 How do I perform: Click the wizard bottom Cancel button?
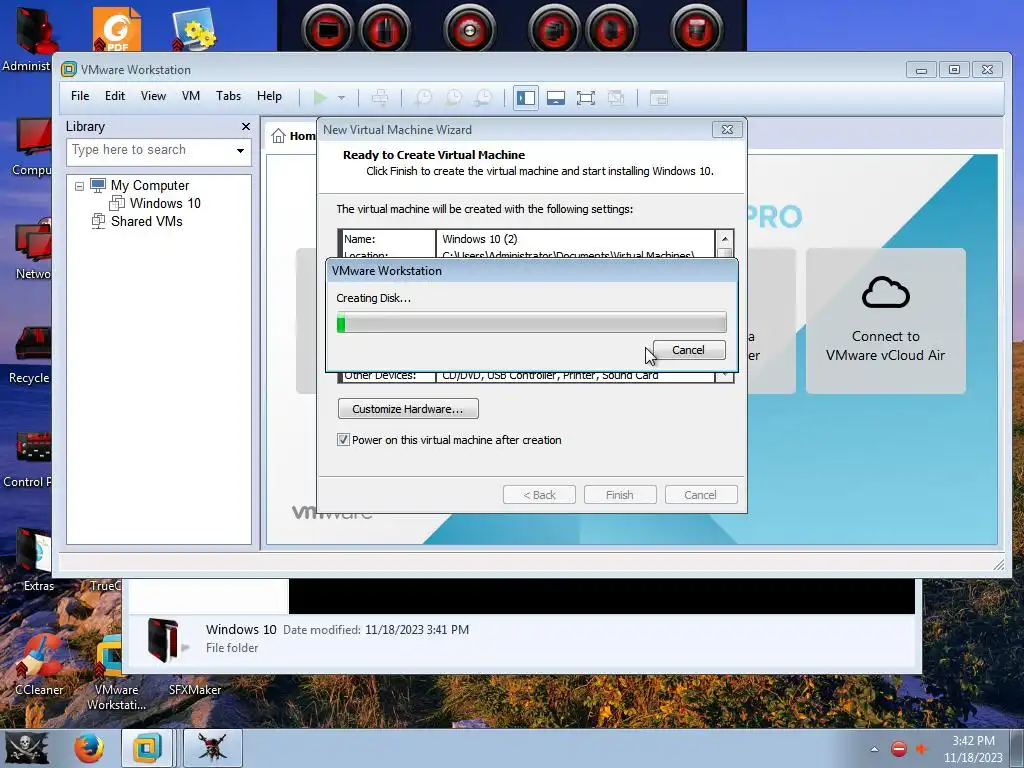[x=701, y=495]
